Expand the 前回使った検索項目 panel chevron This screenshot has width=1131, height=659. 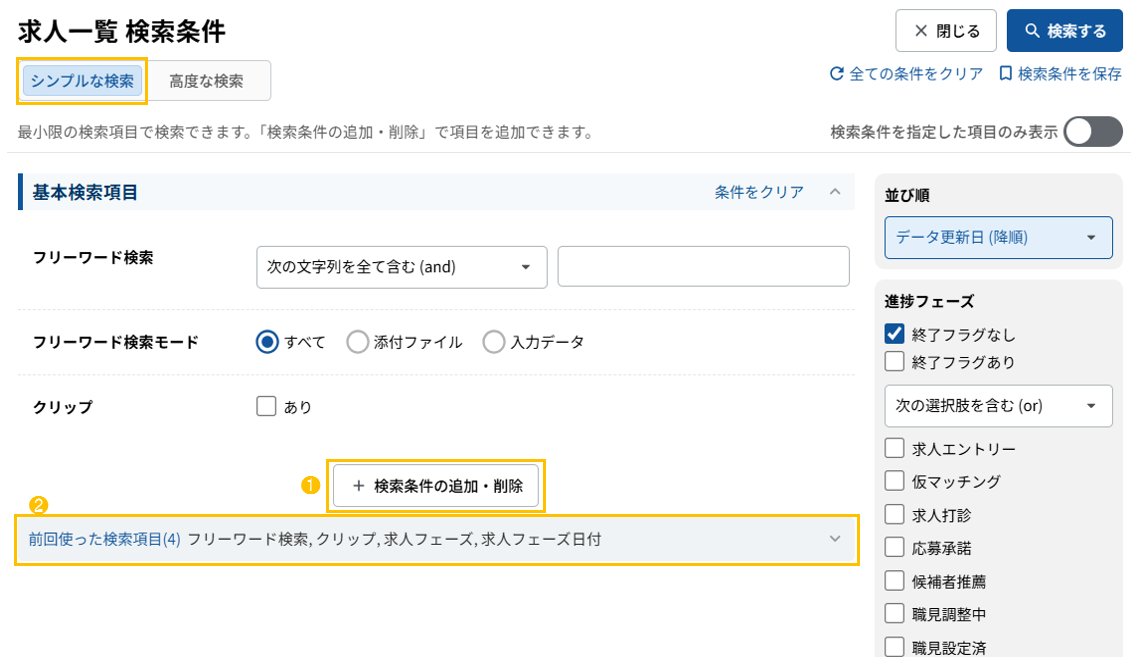click(835, 539)
